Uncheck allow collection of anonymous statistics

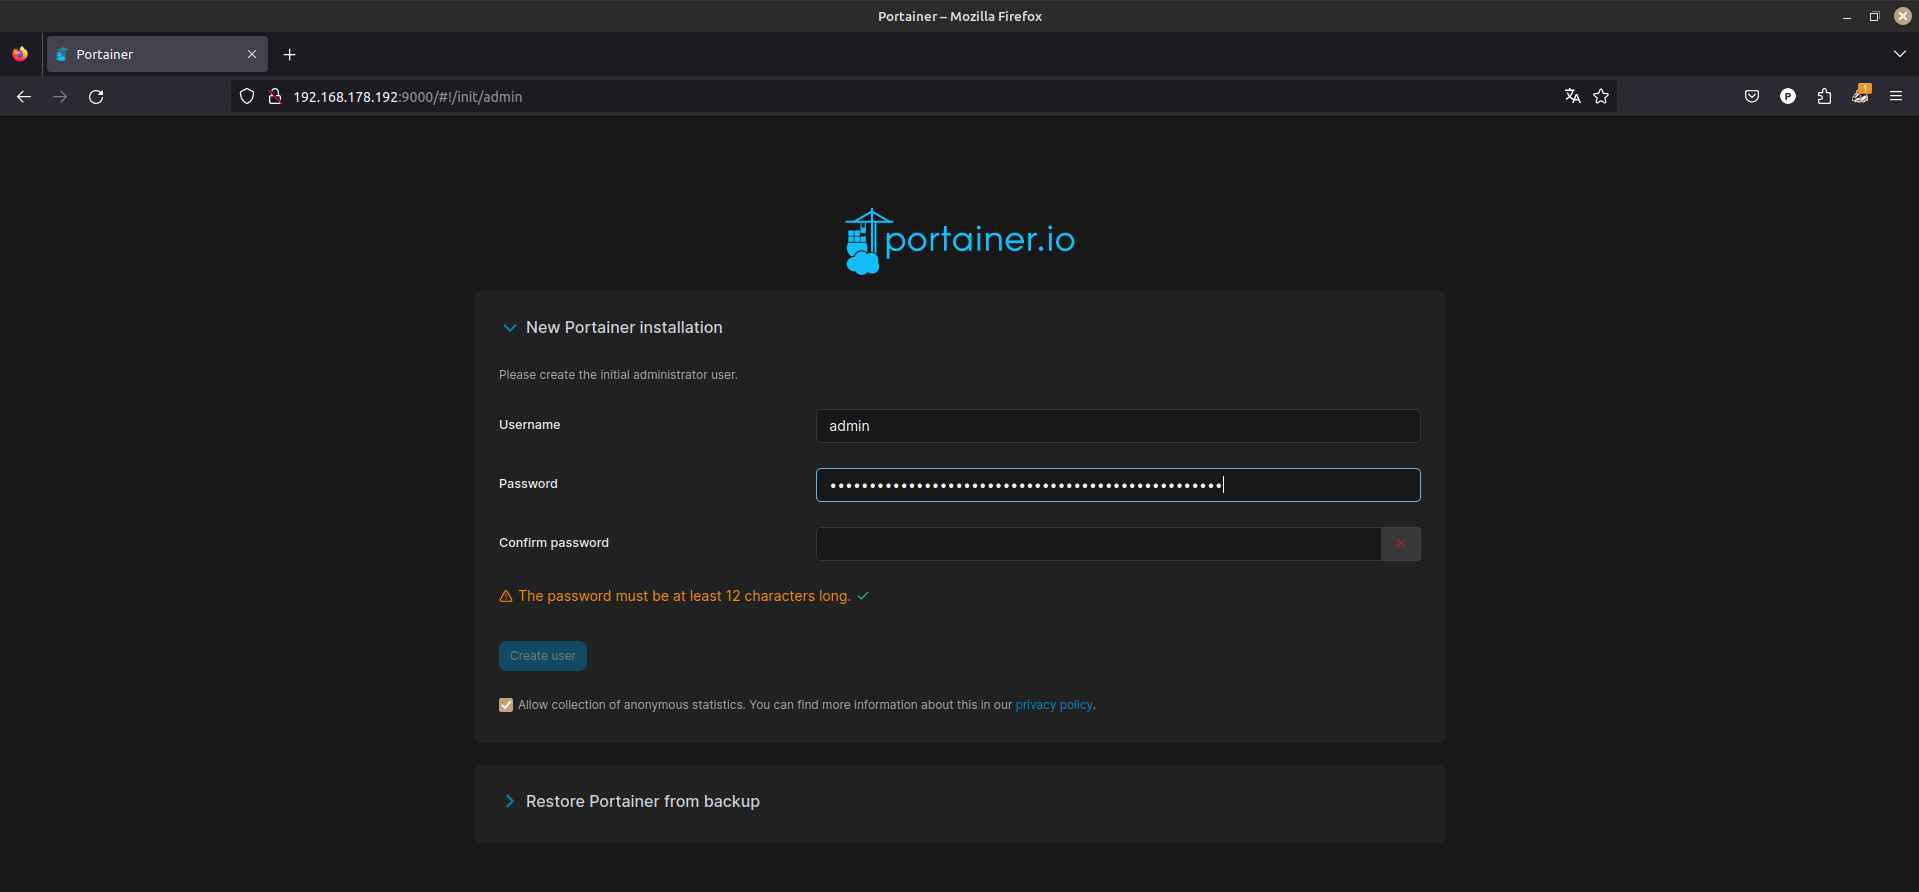click(506, 705)
